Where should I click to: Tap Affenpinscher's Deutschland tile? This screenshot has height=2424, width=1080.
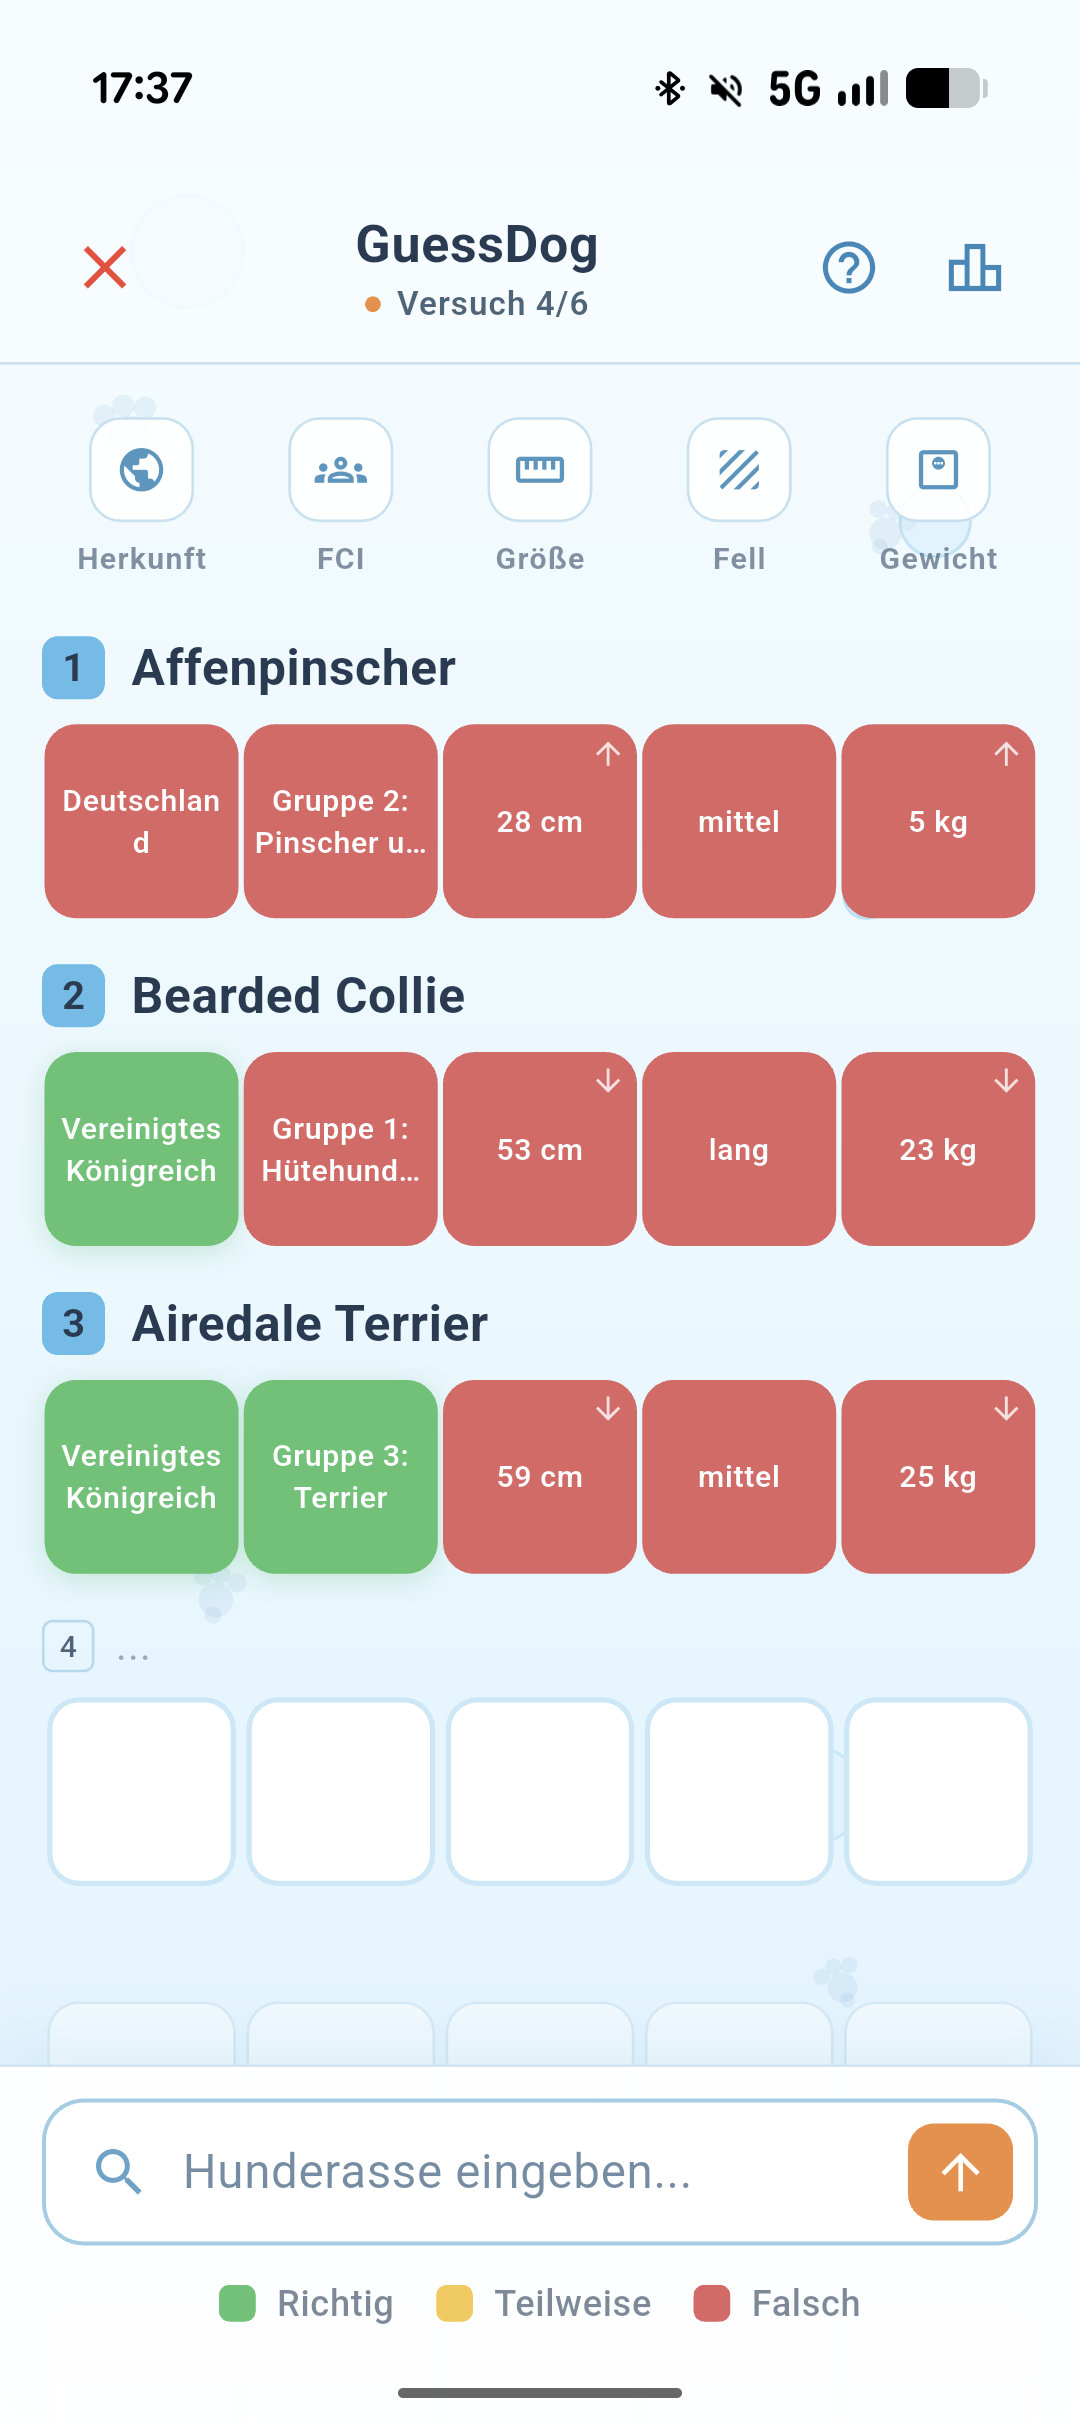[x=141, y=821]
